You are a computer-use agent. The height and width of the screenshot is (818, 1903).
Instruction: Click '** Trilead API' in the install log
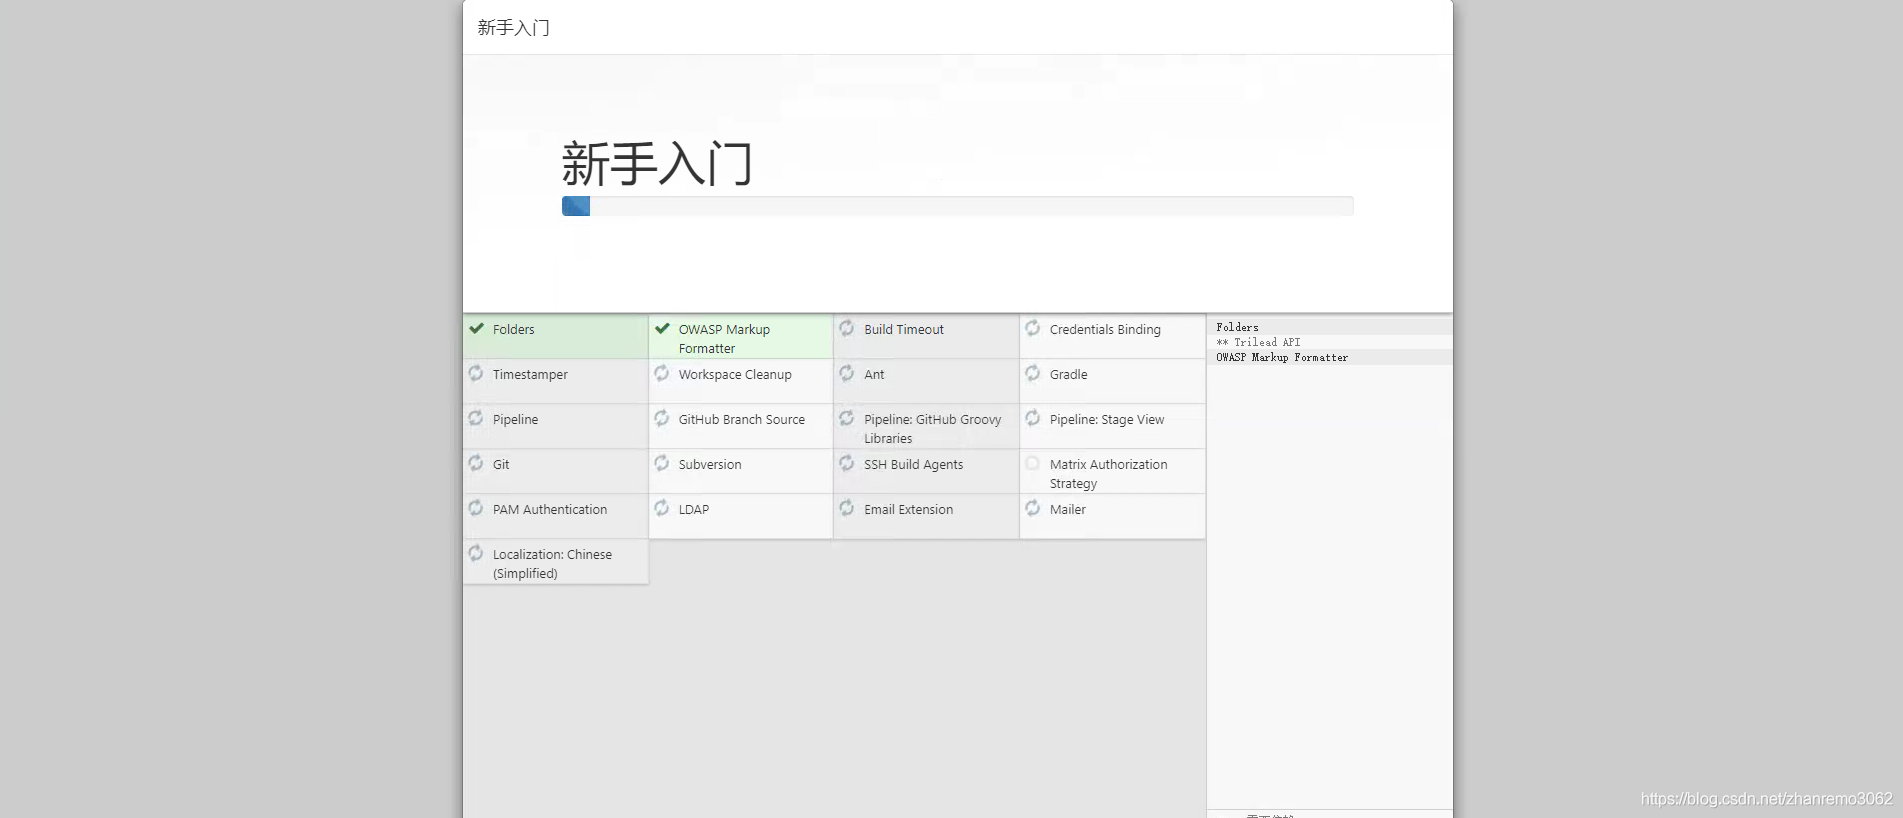click(x=1258, y=342)
